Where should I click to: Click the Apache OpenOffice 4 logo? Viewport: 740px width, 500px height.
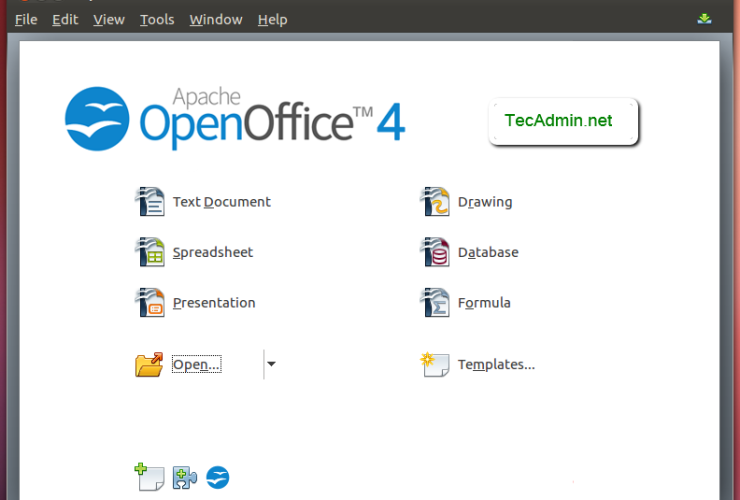pyautogui.click(x=235, y=118)
